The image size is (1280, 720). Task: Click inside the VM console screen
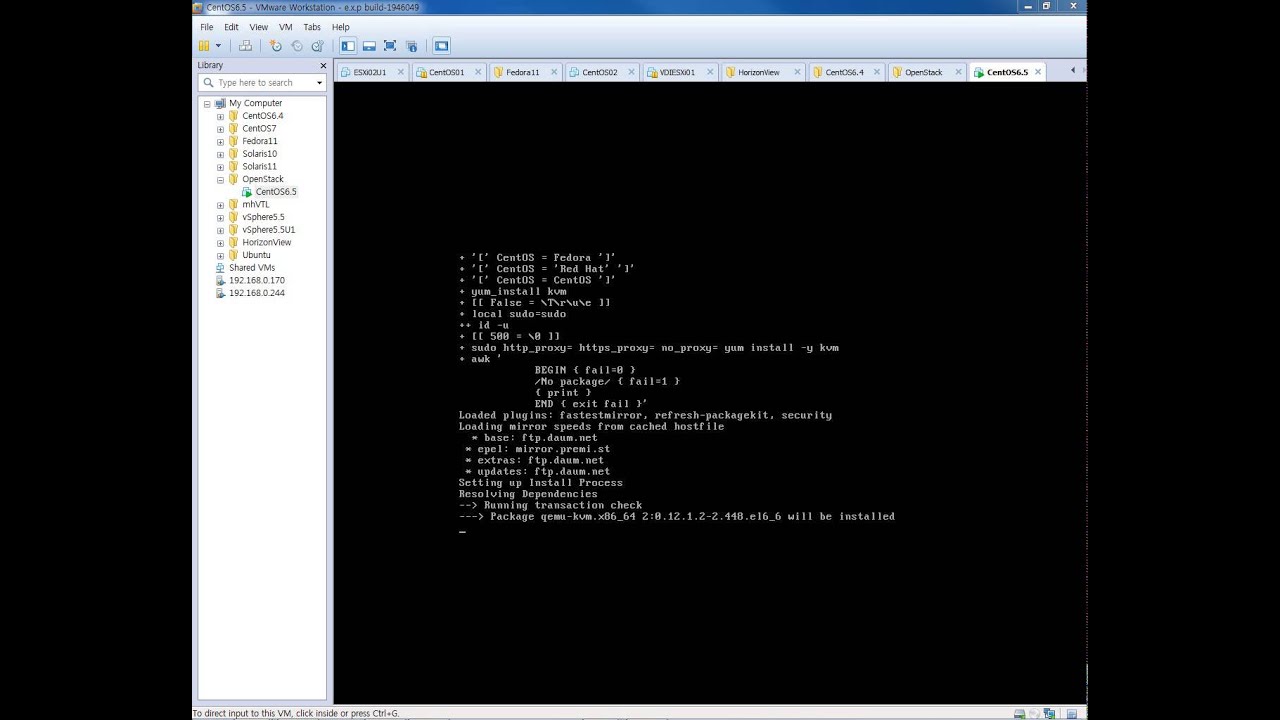(x=709, y=394)
